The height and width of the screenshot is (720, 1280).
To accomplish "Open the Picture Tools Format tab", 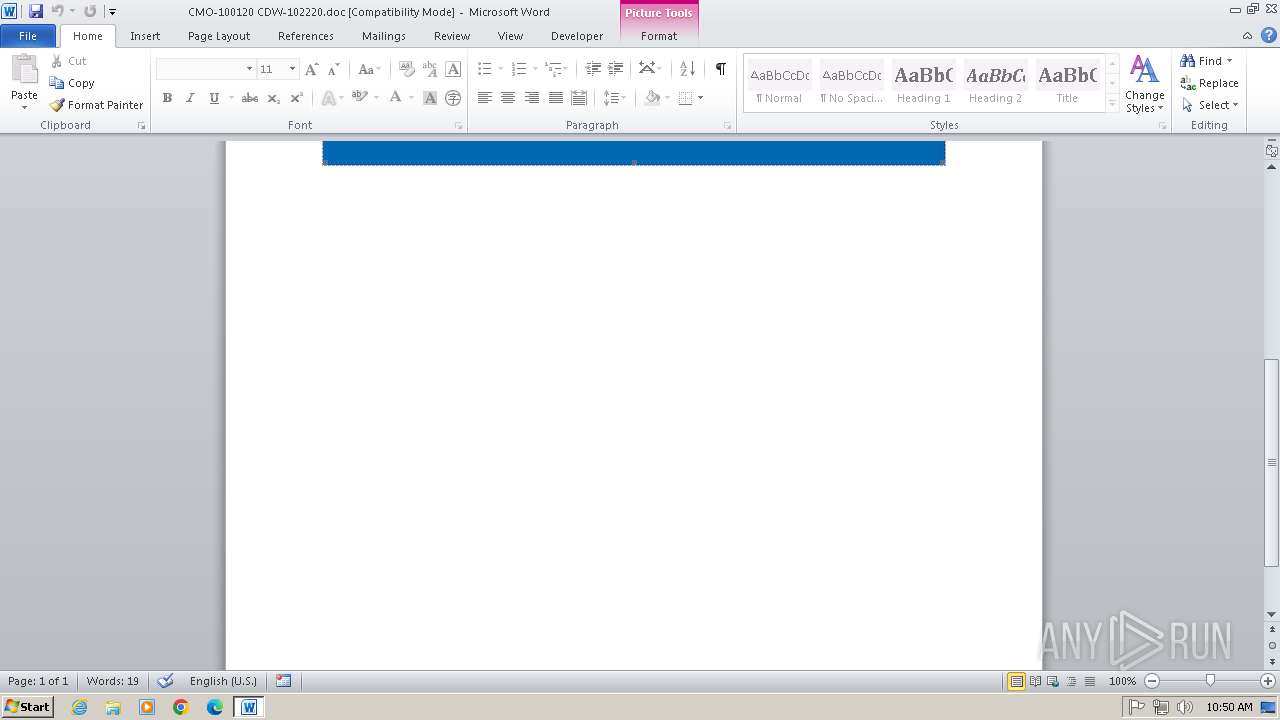I will coord(659,36).
